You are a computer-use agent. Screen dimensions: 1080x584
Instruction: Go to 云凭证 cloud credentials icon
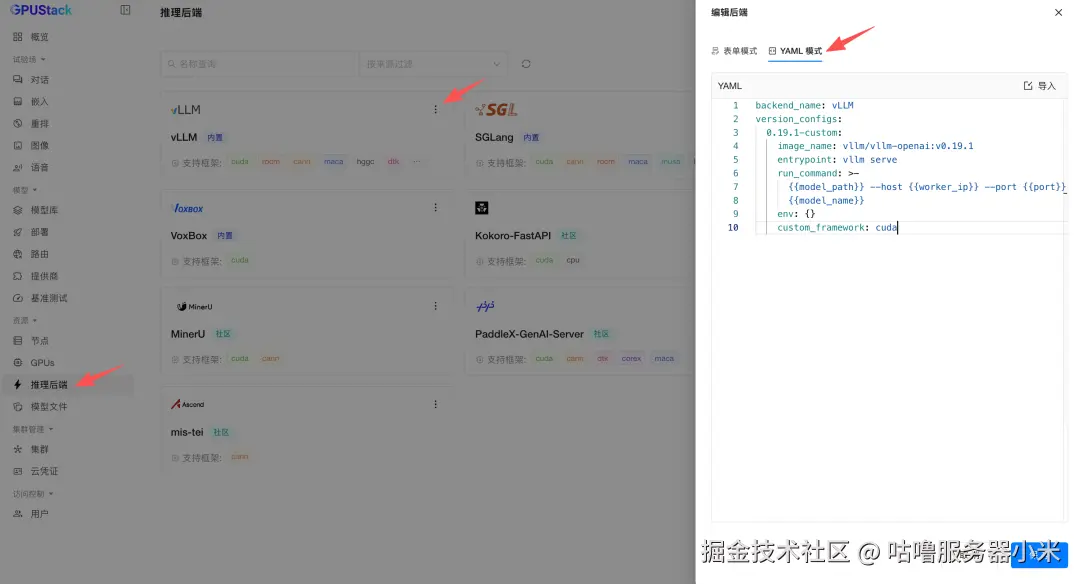(18, 472)
